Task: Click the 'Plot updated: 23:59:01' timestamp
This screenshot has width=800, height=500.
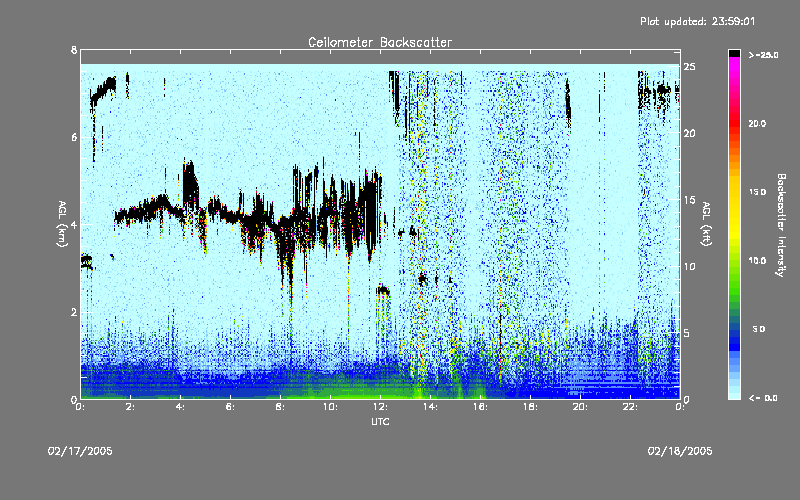Action: [697, 21]
